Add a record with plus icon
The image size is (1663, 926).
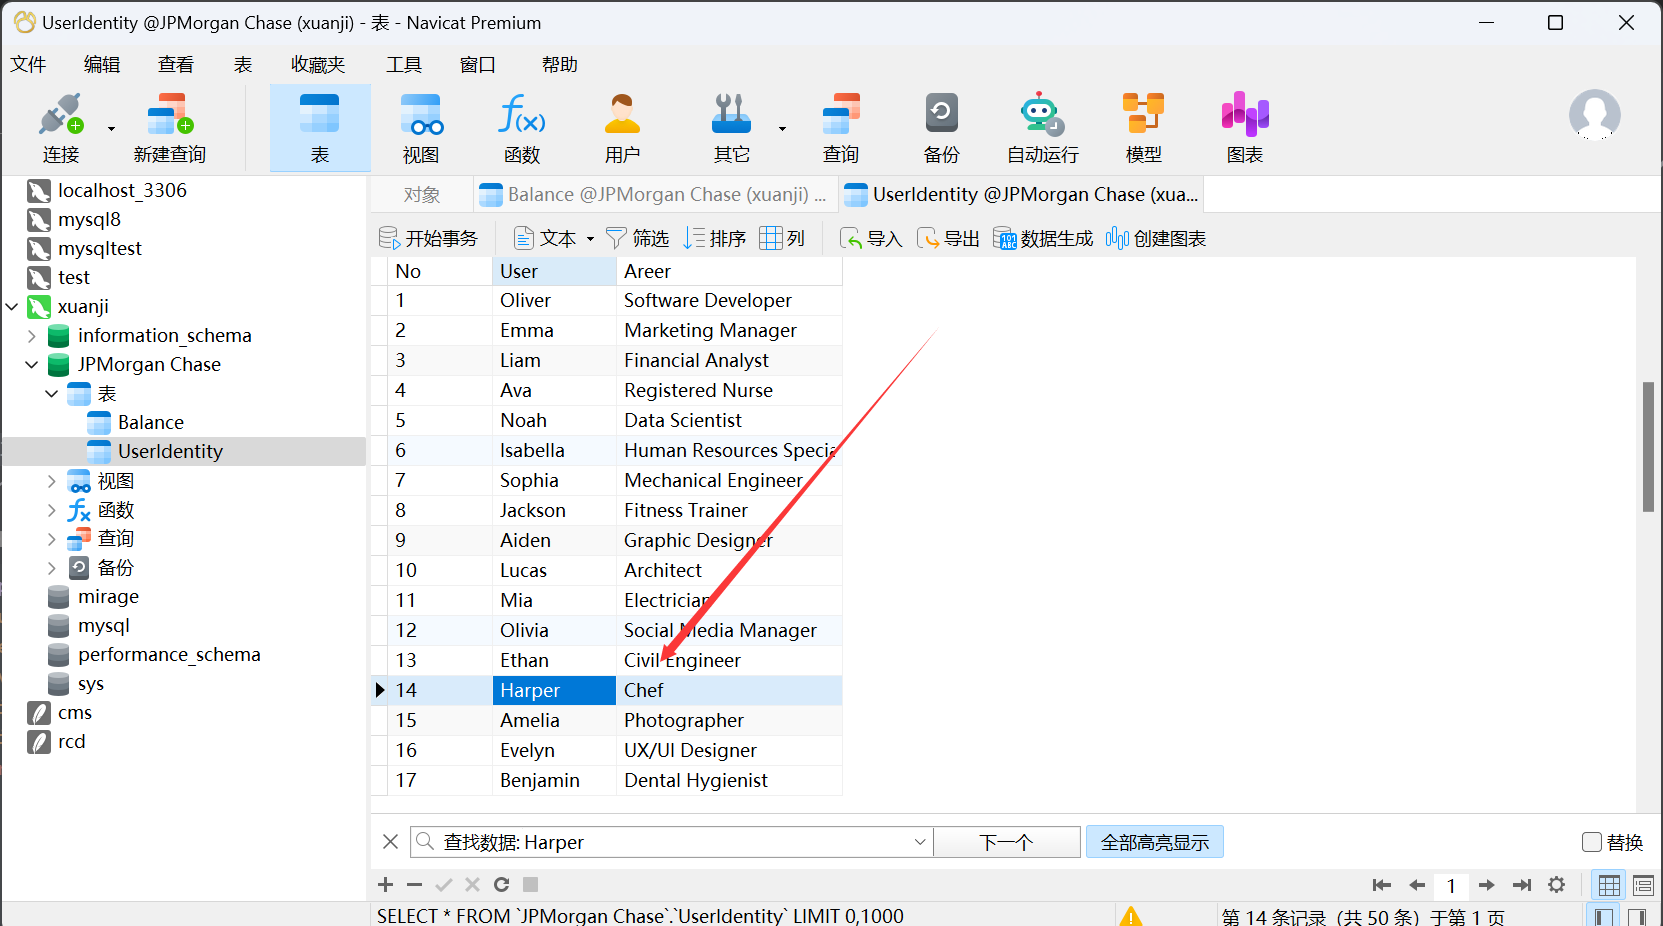coord(386,884)
